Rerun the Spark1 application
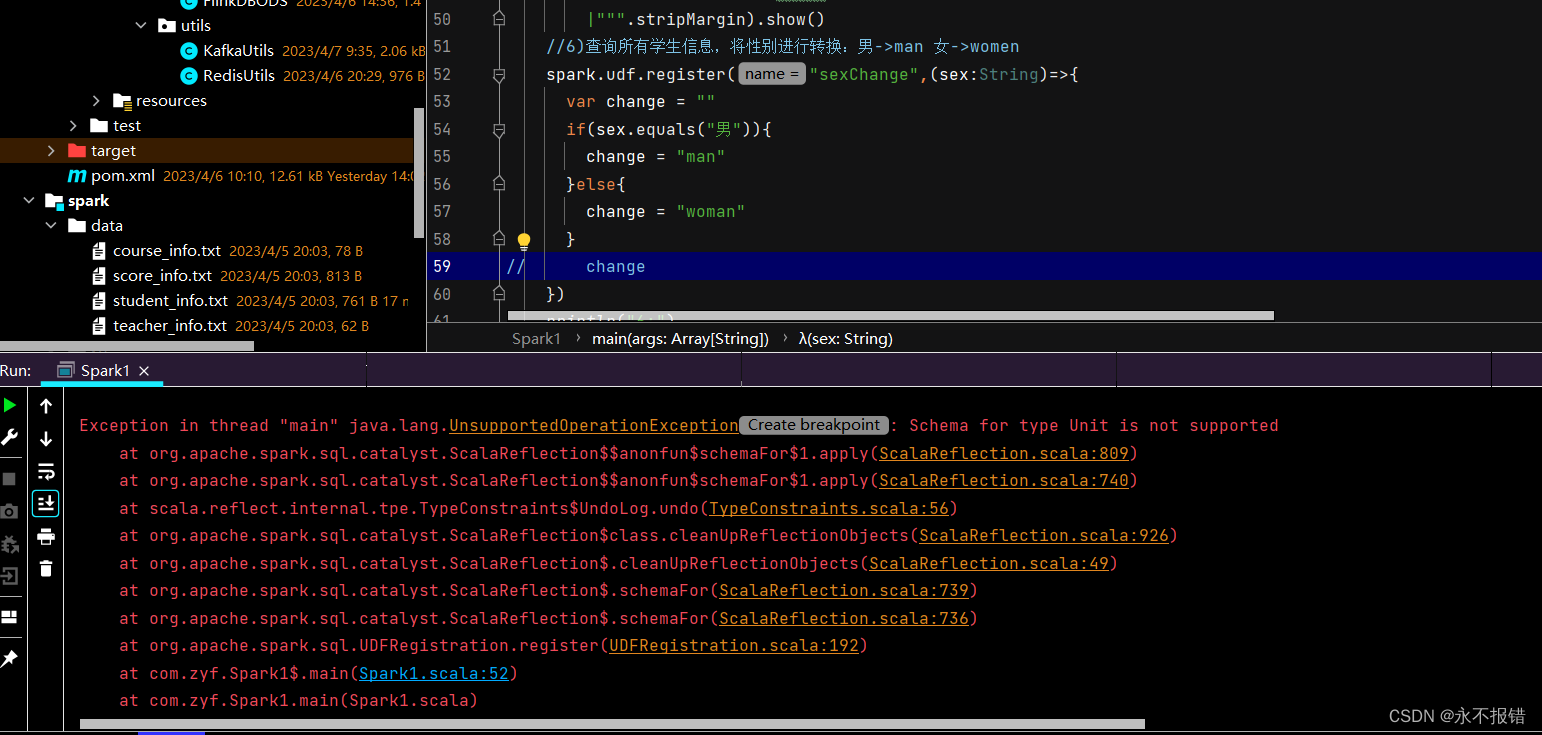 click(9, 405)
